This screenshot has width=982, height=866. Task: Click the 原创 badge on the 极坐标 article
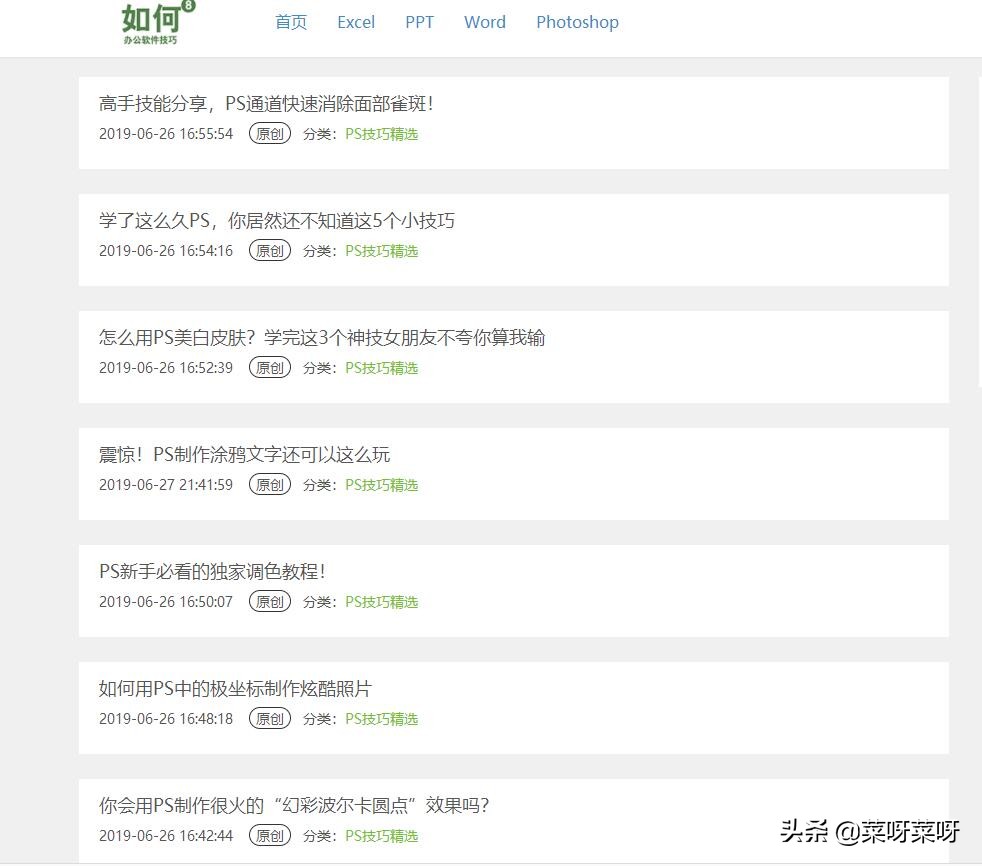pos(269,718)
